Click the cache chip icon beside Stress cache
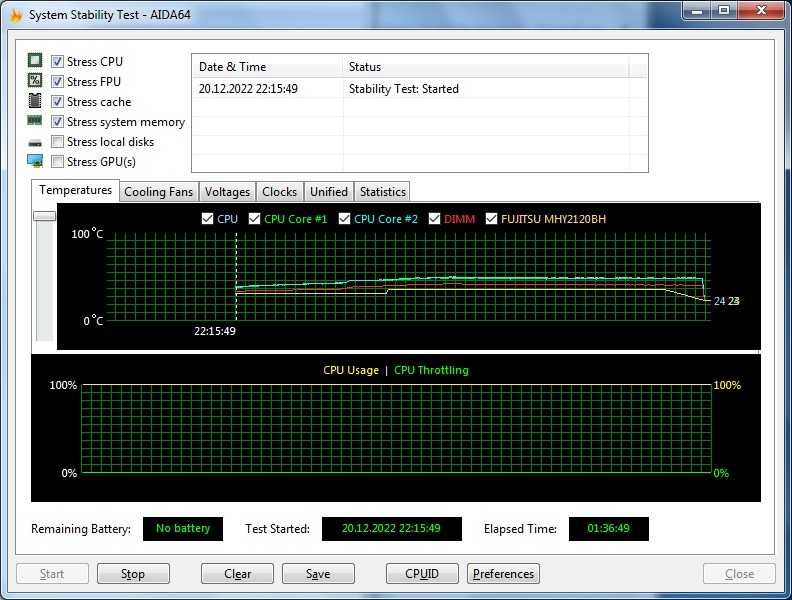The height and width of the screenshot is (600, 792). pos(35,101)
